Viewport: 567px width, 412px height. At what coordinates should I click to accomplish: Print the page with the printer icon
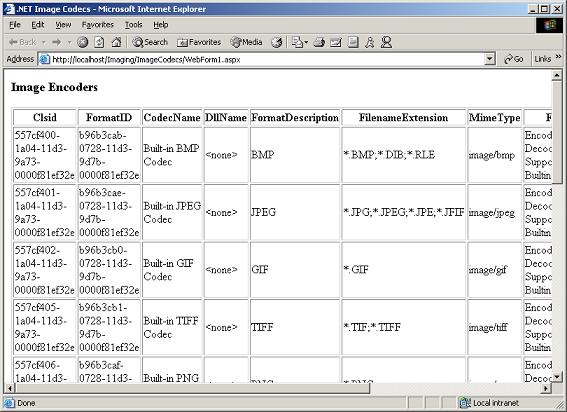319,43
